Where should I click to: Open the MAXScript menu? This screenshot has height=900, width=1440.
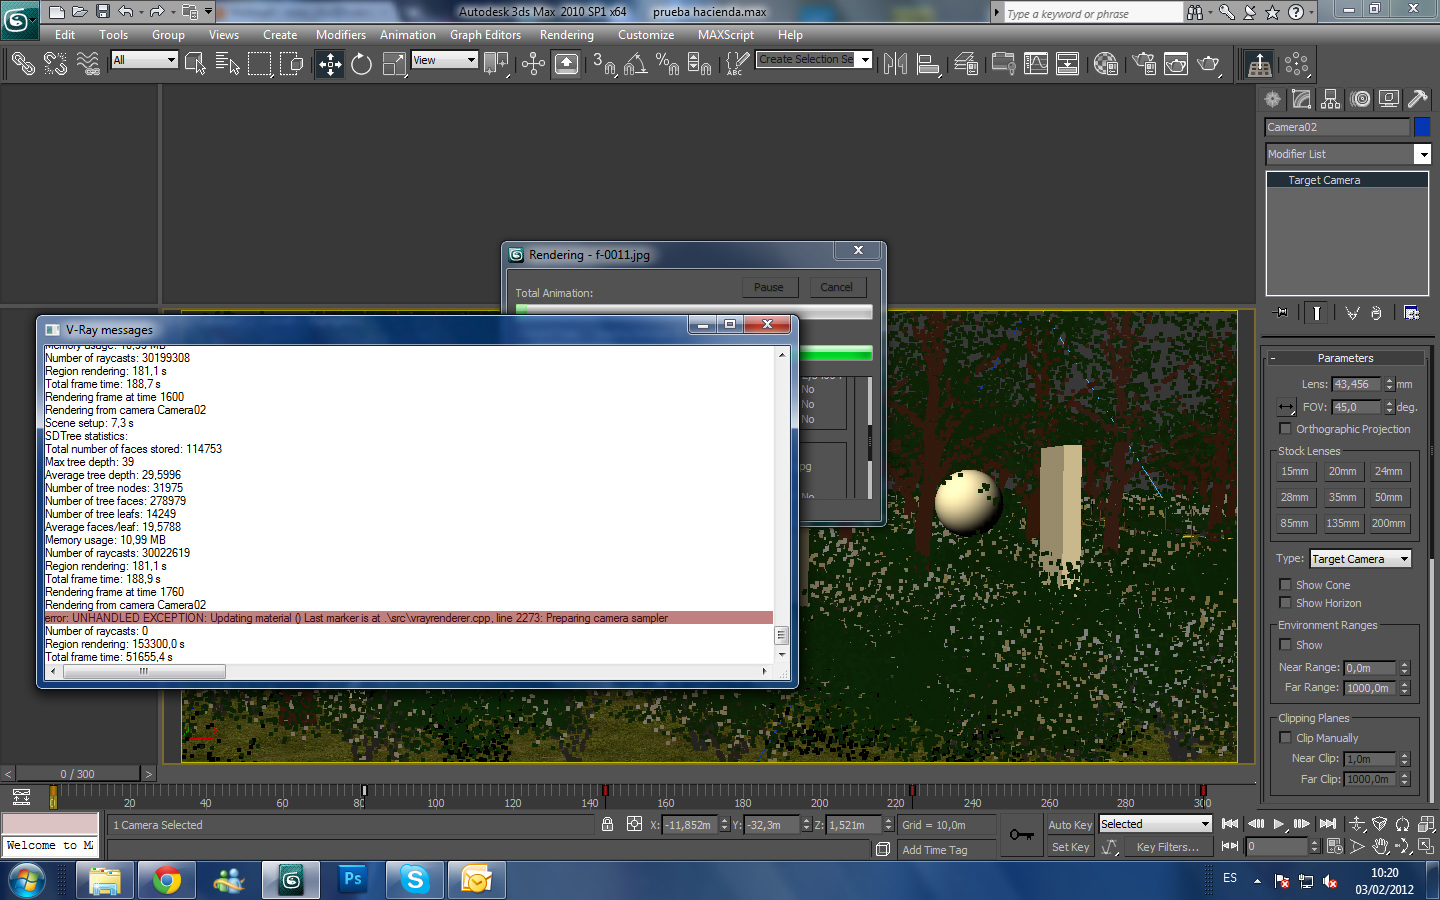[726, 35]
